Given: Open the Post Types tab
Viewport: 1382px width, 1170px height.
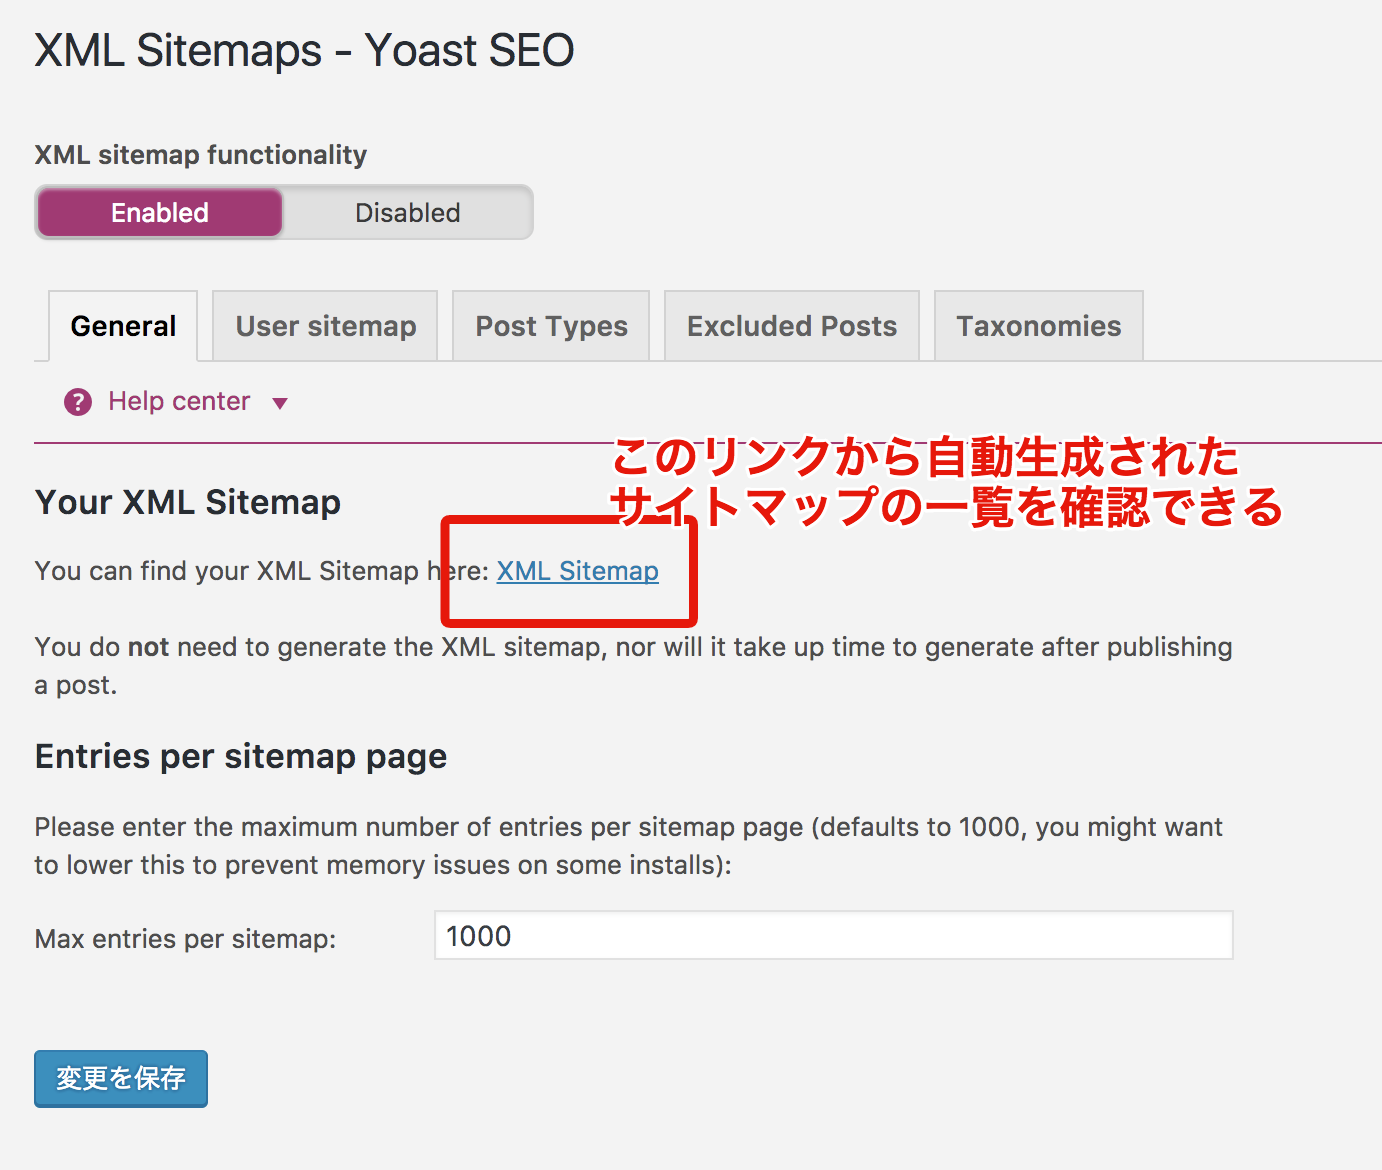Looking at the screenshot, I should click(x=551, y=326).
